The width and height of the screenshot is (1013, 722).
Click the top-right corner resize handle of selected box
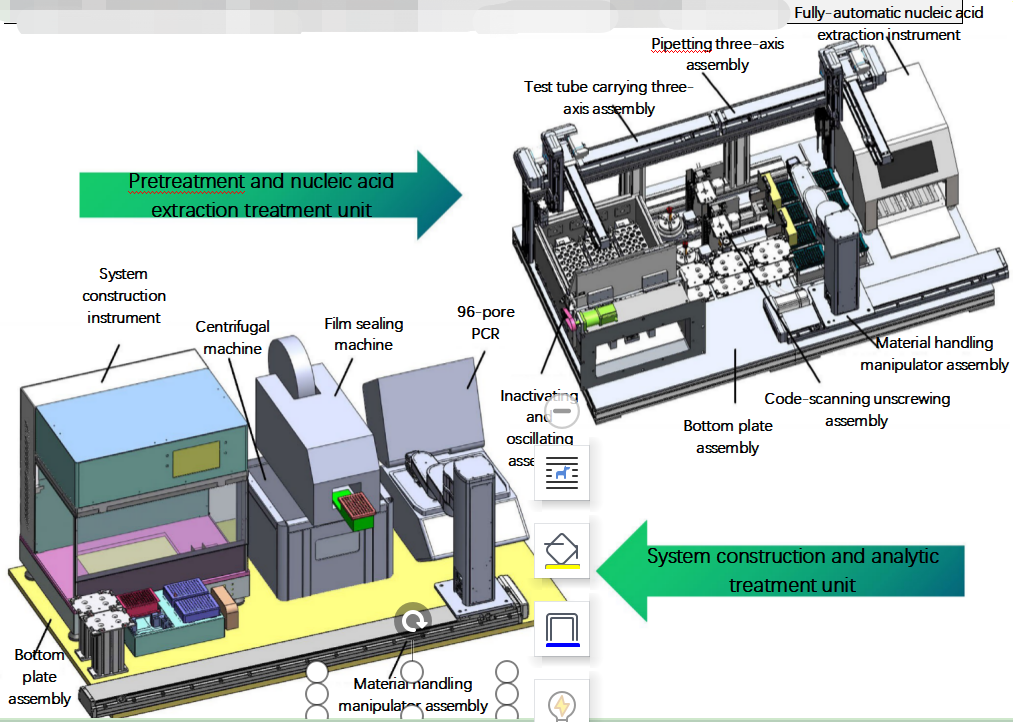[507, 672]
